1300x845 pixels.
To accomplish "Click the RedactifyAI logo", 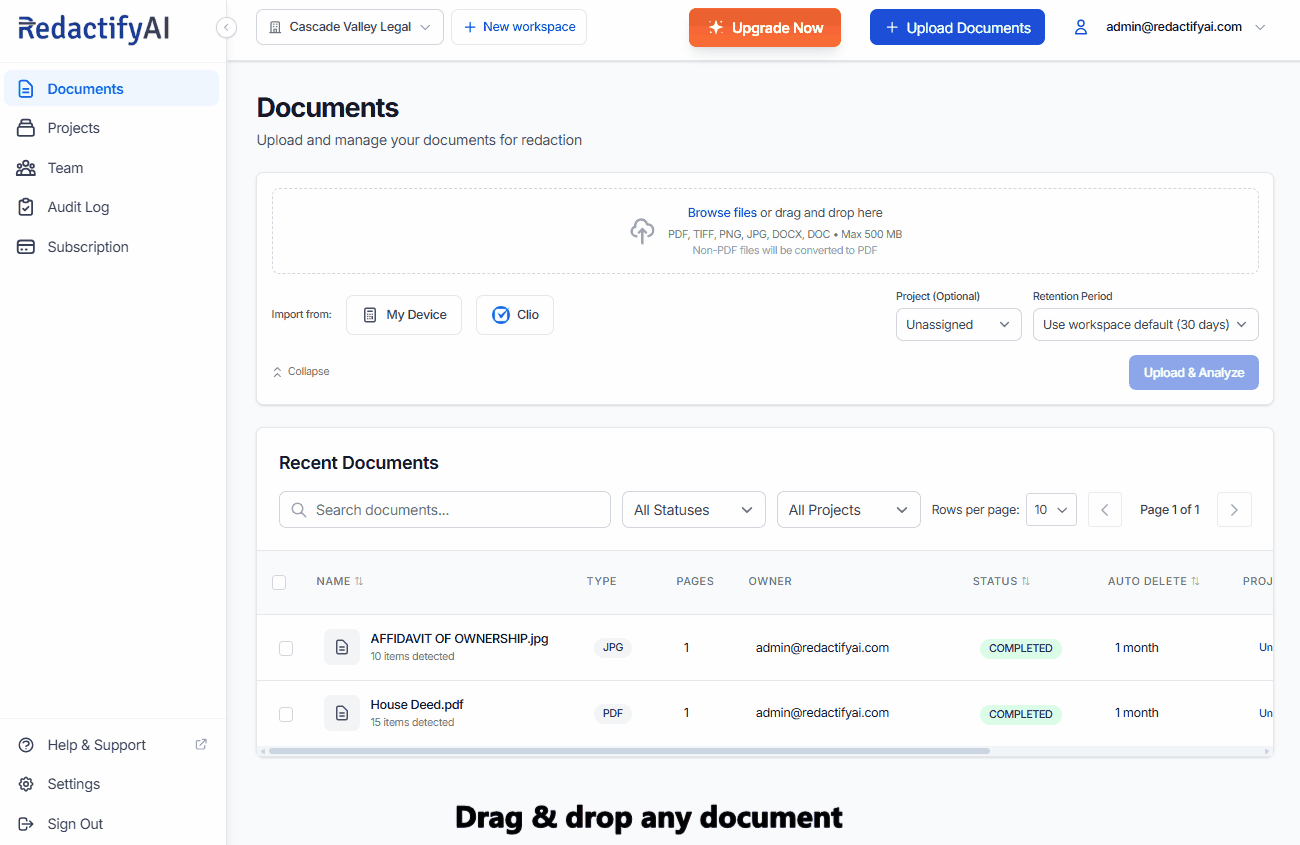I will click(92, 27).
